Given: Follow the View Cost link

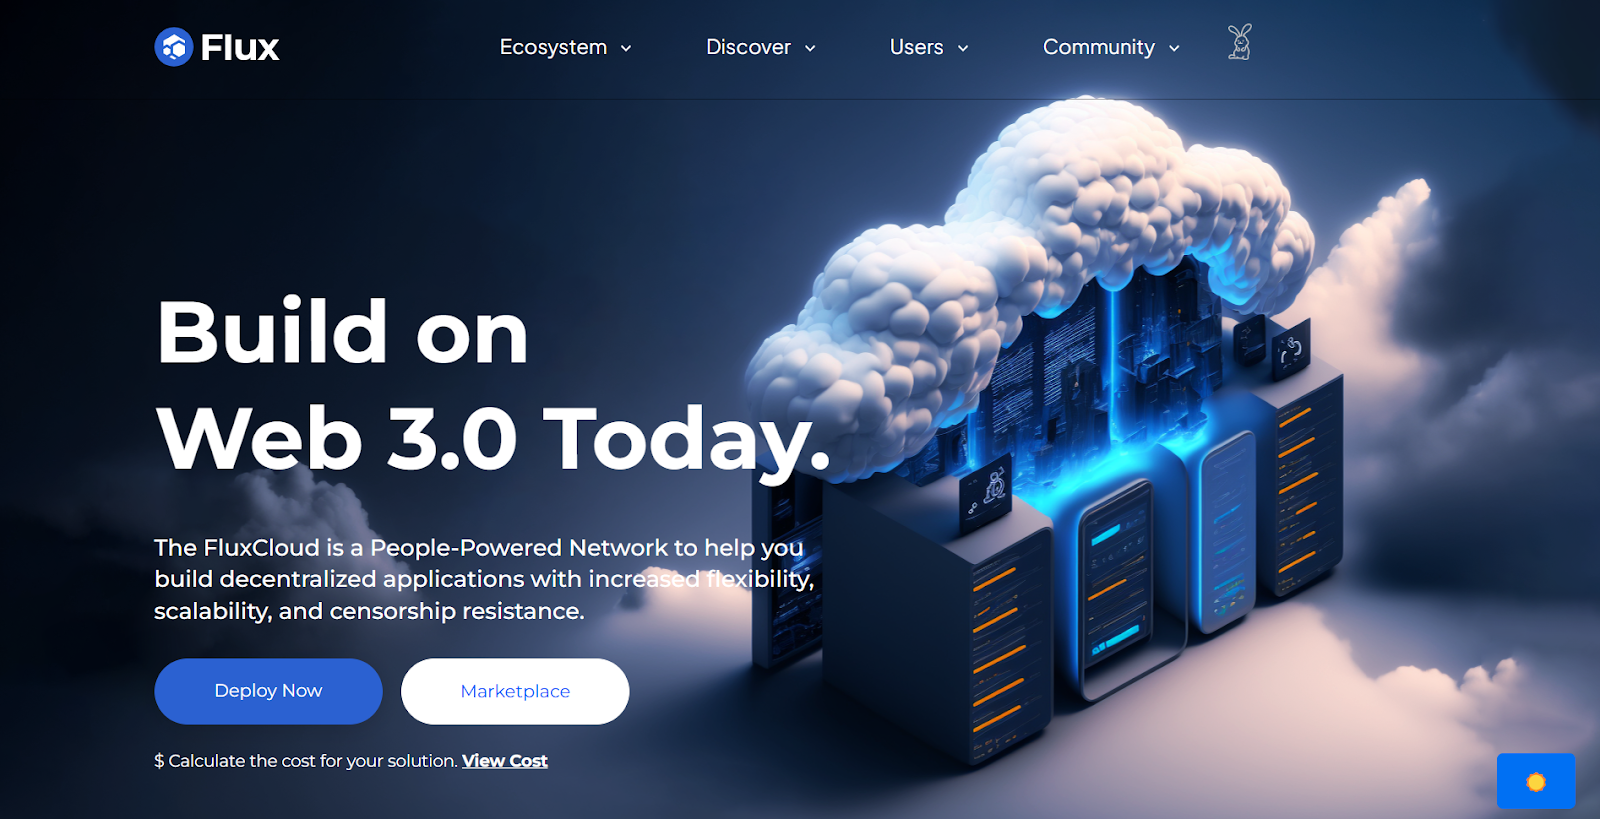Looking at the screenshot, I should 505,761.
